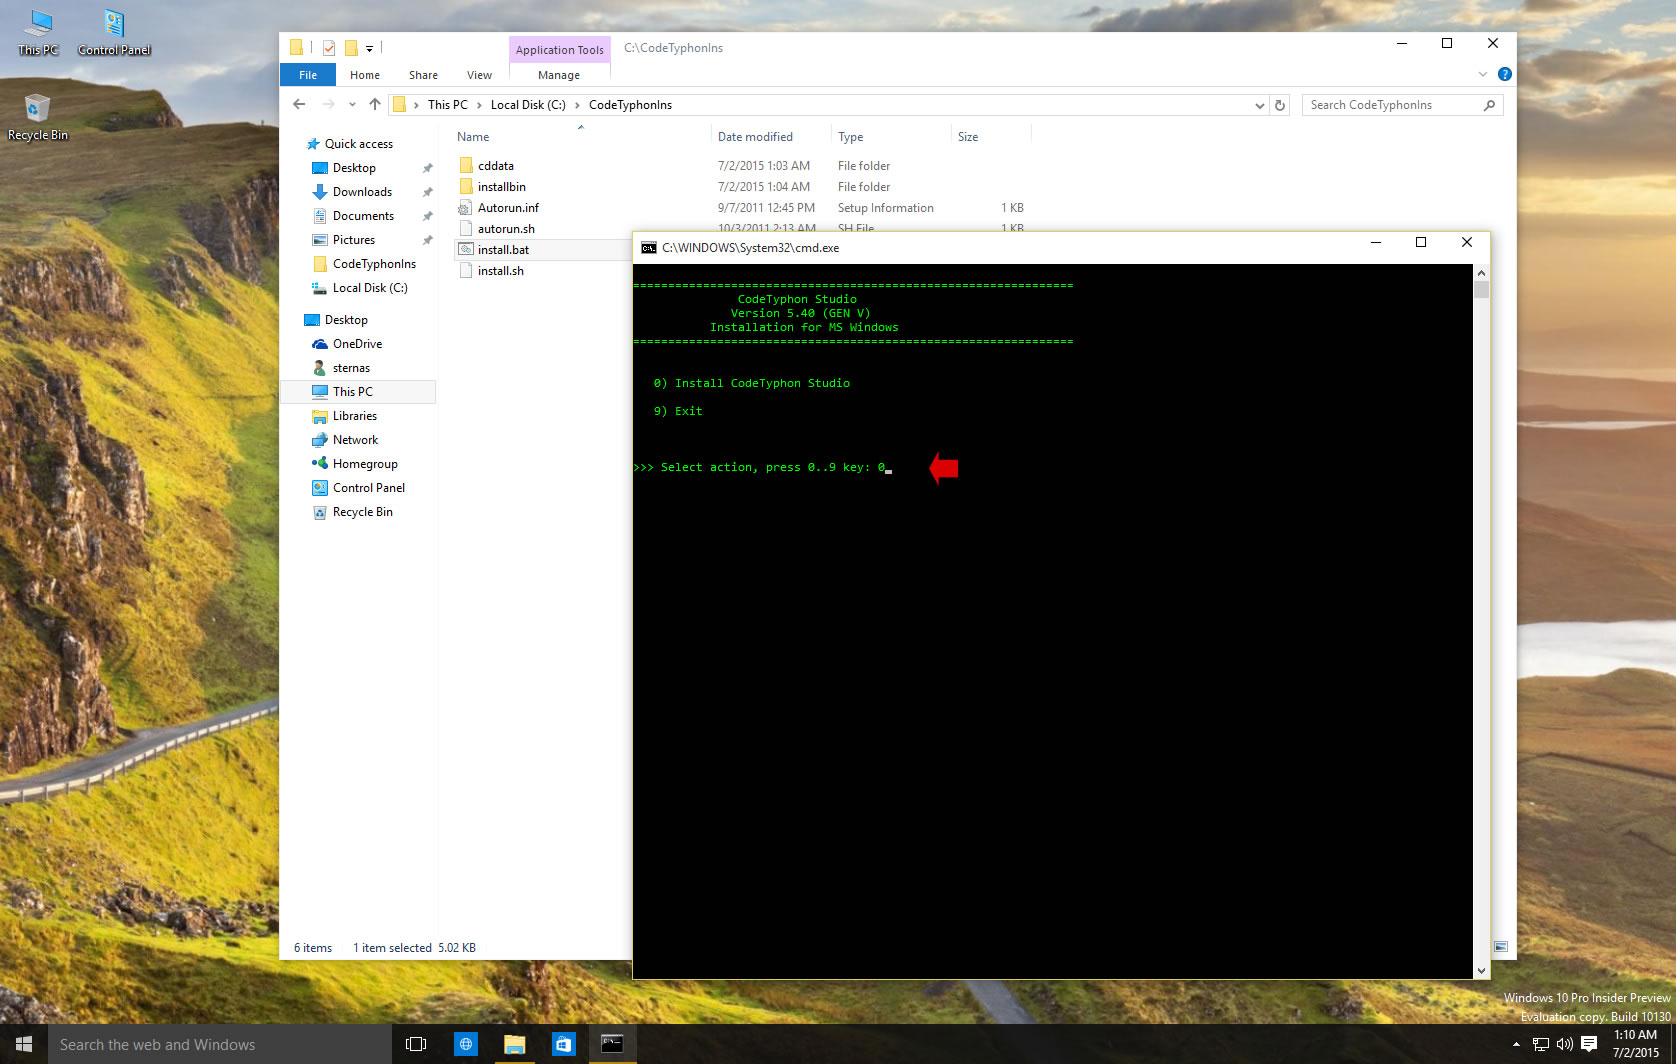
Task: Click Search the web and Windows box
Action: point(220,1044)
